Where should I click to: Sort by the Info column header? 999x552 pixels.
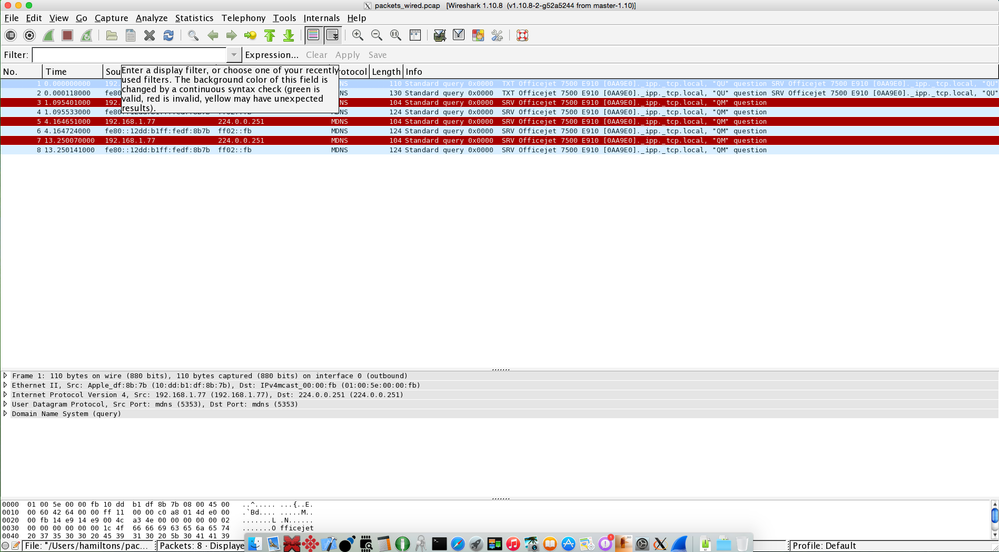coord(700,71)
